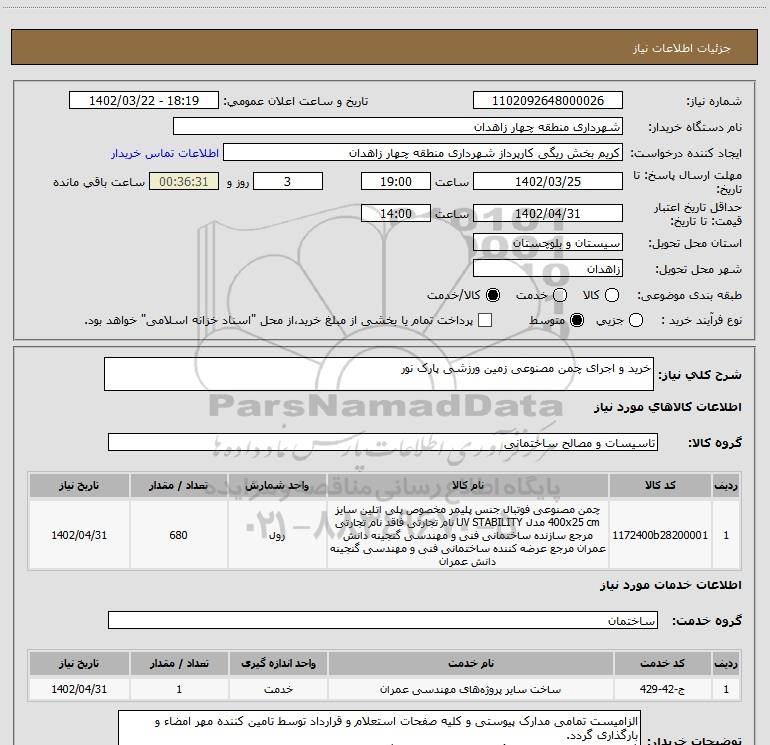Screen dimensions: 770x745
Task: Click the service unit cell خدمت
Action: click(x=278, y=690)
